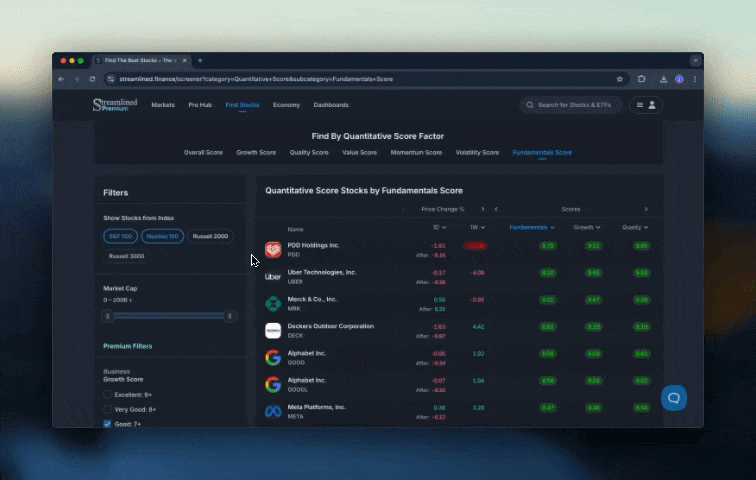756x480 pixels.
Task: Click the Streamlined Premium logo
Action: (x=115, y=105)
